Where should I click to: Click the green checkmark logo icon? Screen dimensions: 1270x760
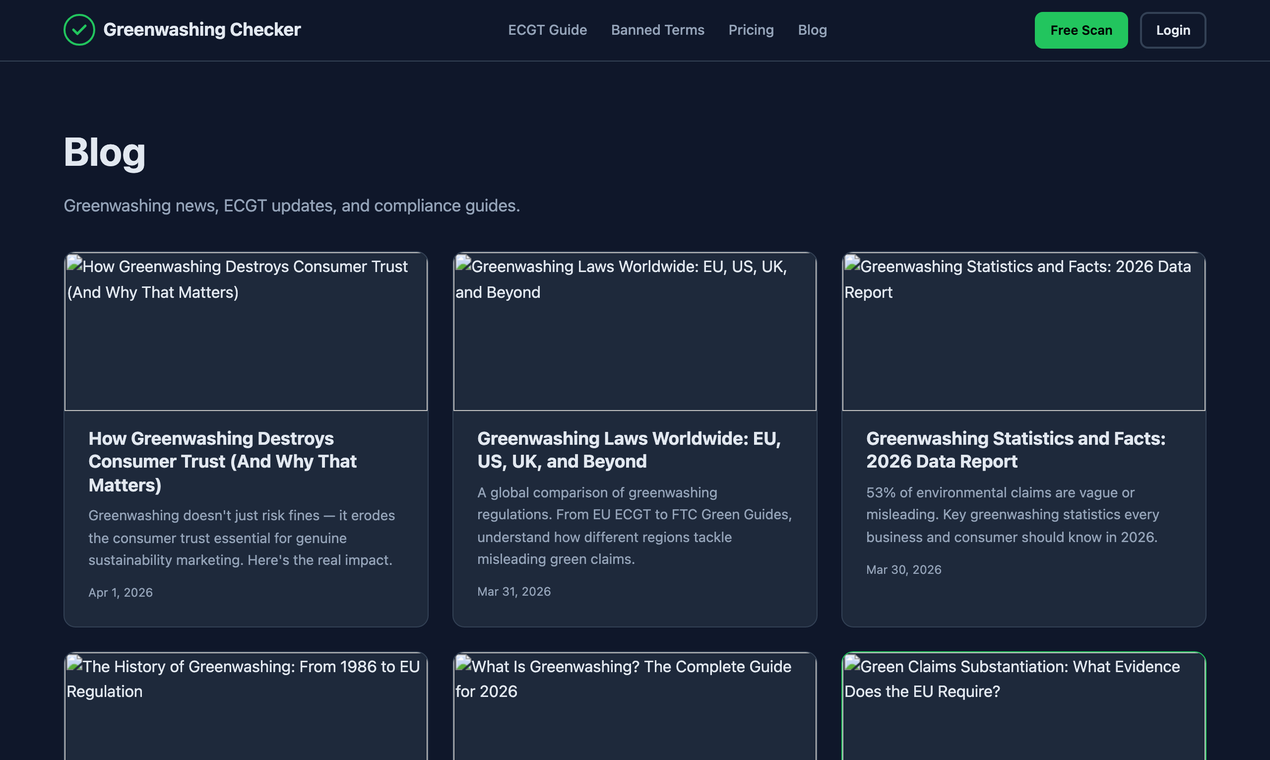click(x=79, y=30)
